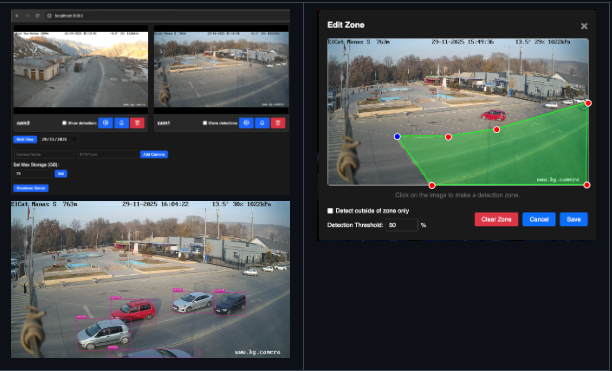Screen dimensions: 612x371
Task: Click the max storage value field
Action: [33, 174]
